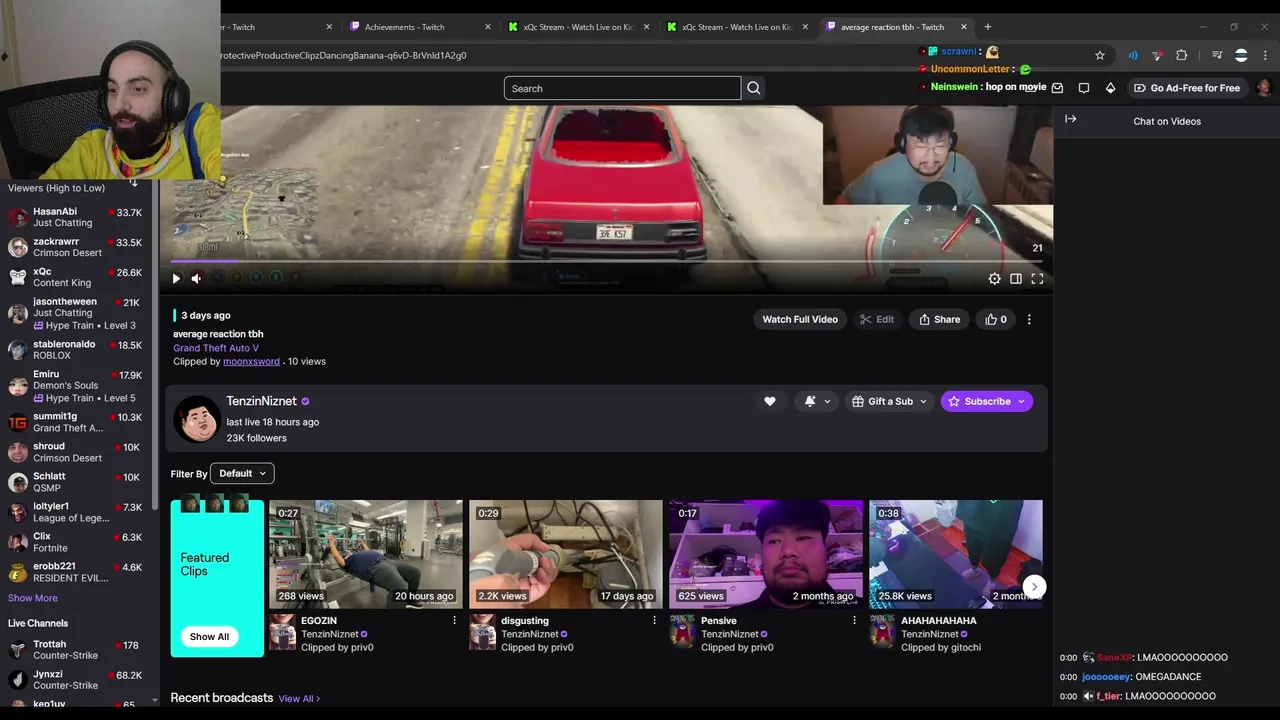
Task: Open HasanAbi channel in sidebar
Action: (x=78, y=217)
